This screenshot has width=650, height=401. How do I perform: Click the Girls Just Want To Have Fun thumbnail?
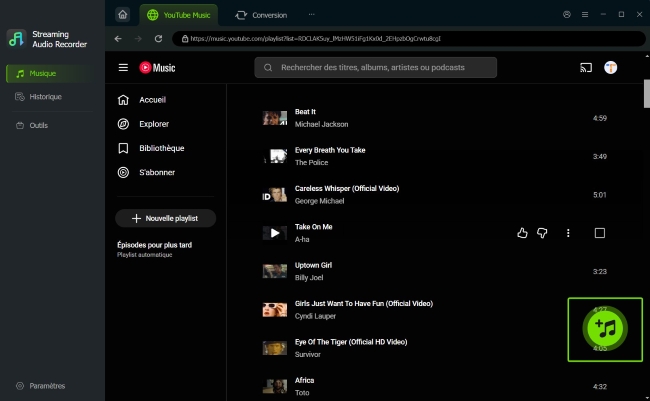[274, 310]
